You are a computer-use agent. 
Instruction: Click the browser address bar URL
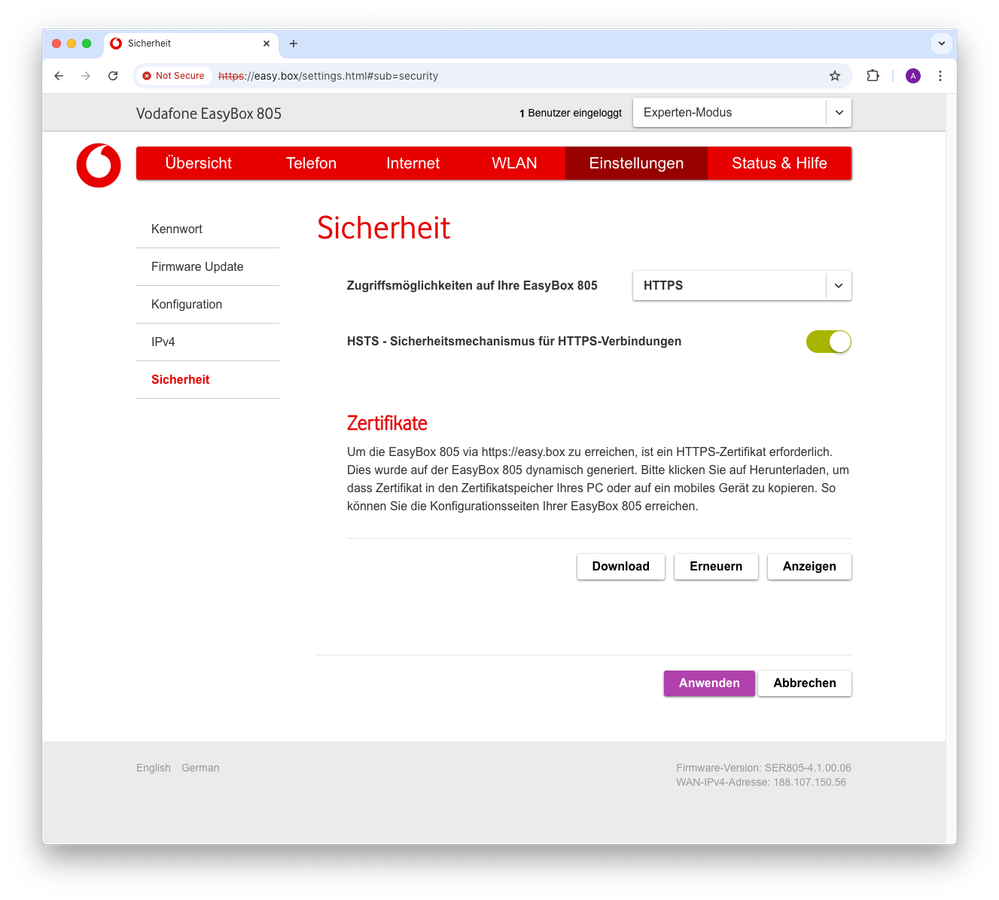tap(328, 76)
